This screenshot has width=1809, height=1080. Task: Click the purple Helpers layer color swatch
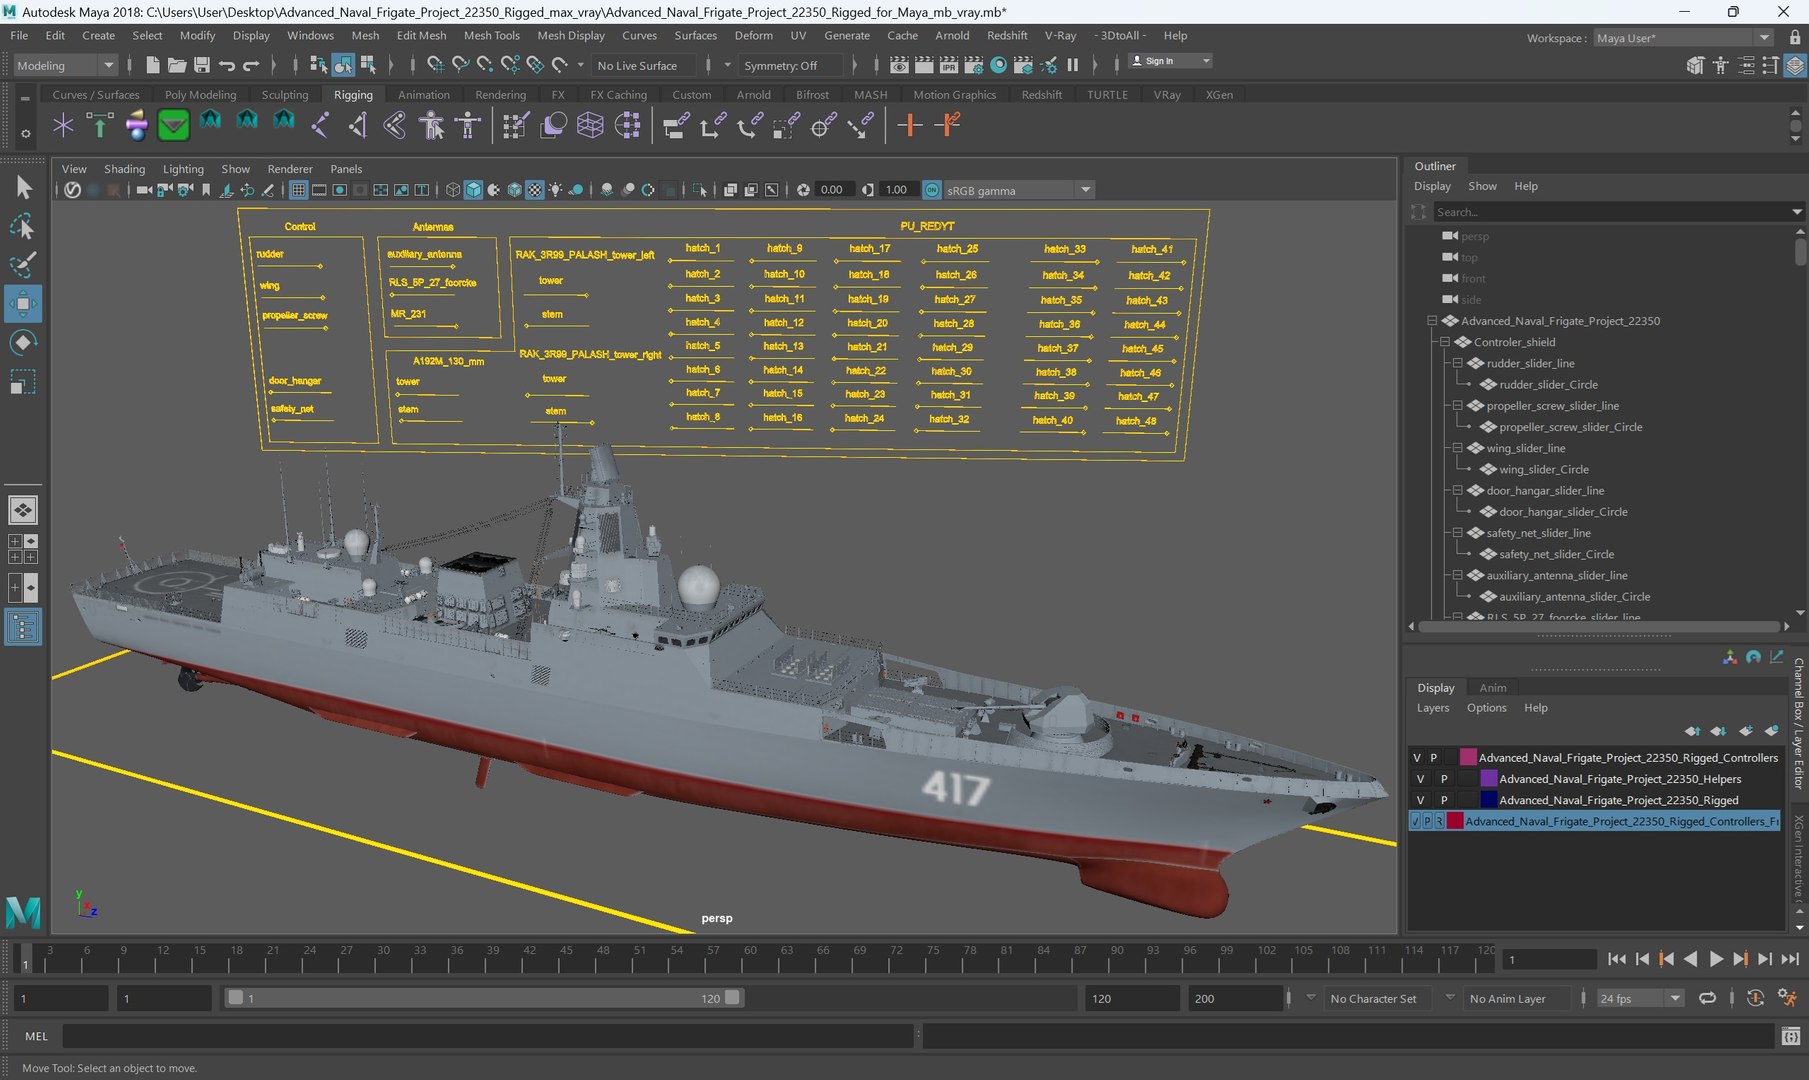(x=1488, y=779)
